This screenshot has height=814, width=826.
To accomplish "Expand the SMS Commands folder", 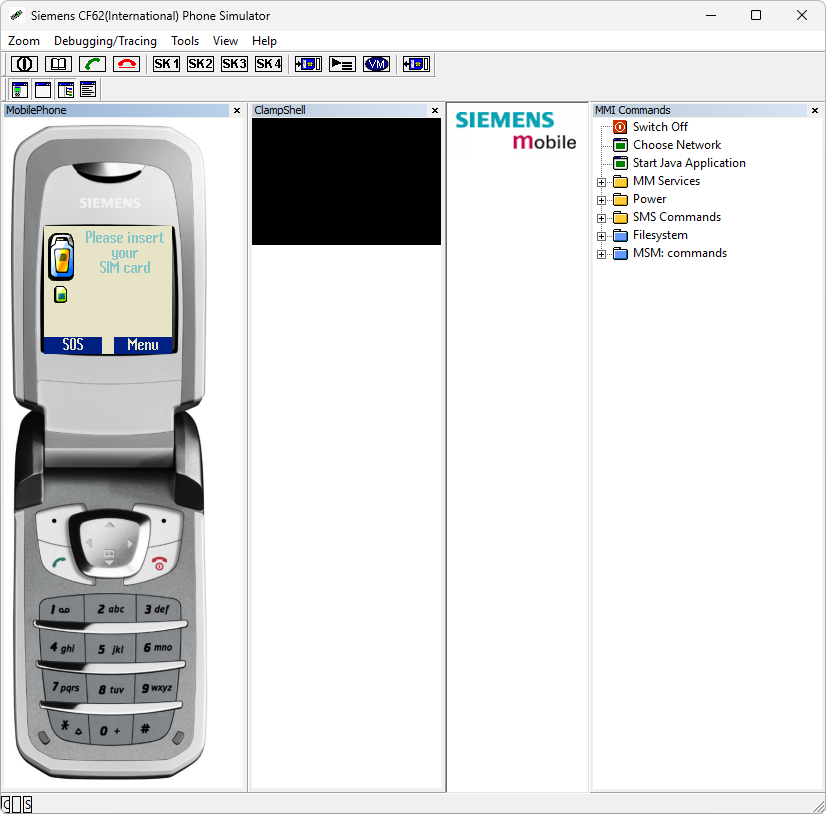I will 601,218.
